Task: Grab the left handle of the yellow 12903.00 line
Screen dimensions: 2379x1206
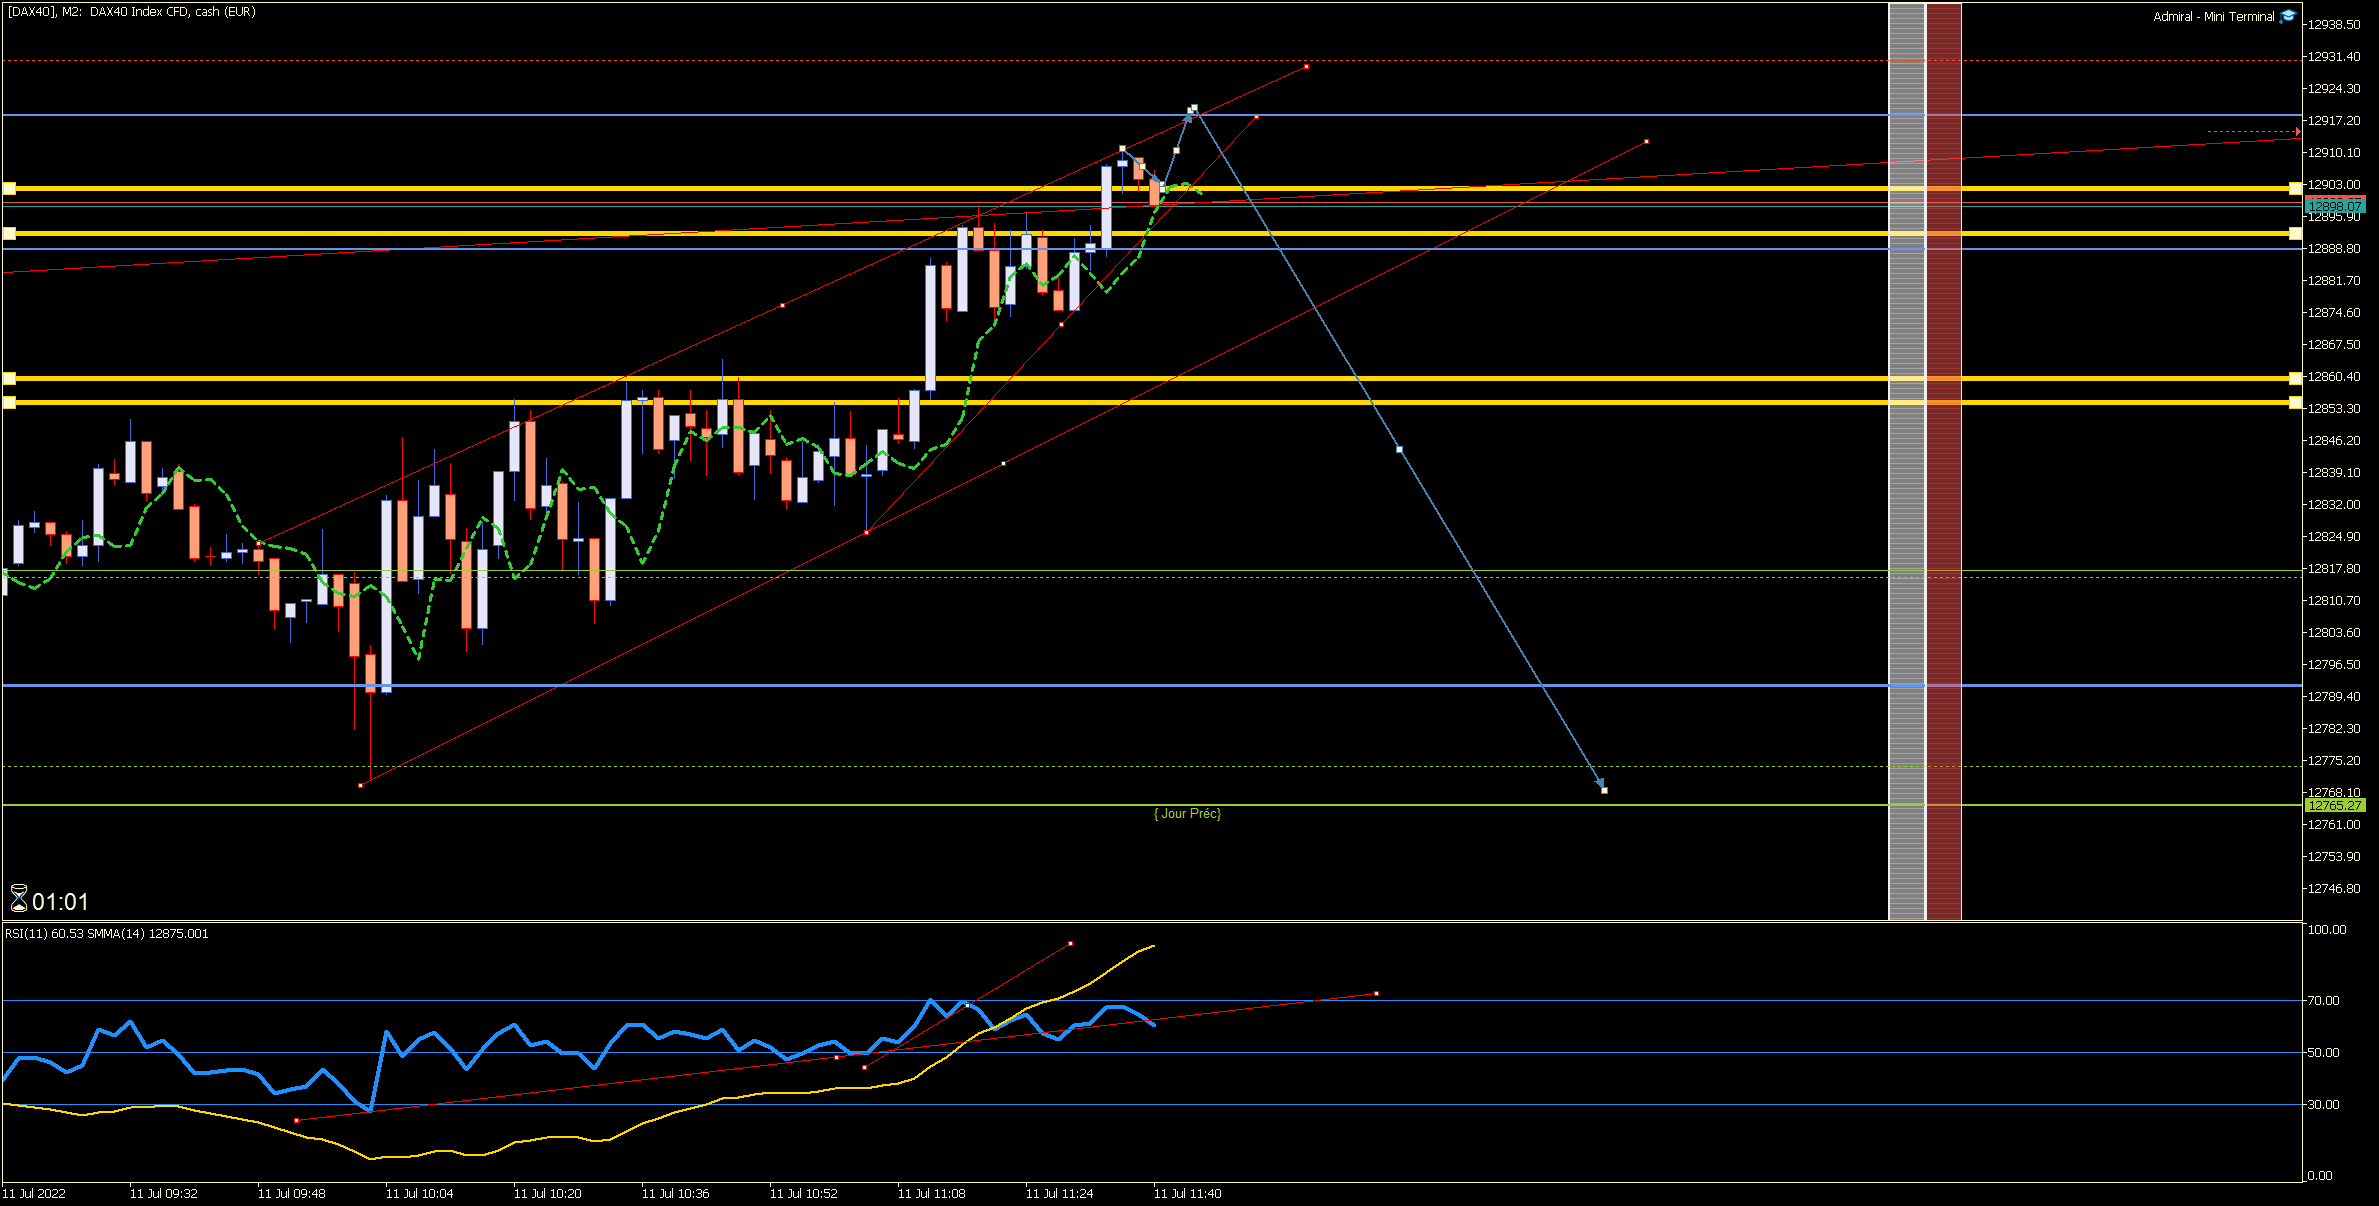Action: coord(9,188)
